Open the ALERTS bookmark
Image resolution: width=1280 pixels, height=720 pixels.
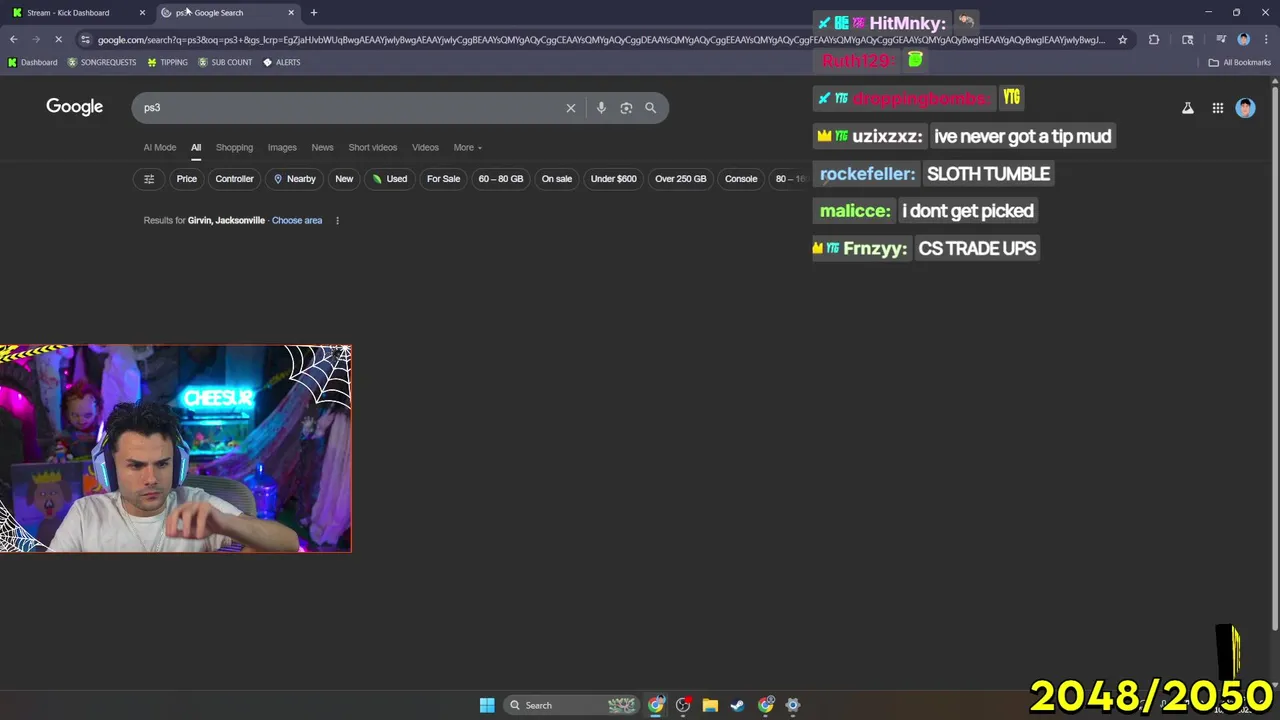(282, 62)
